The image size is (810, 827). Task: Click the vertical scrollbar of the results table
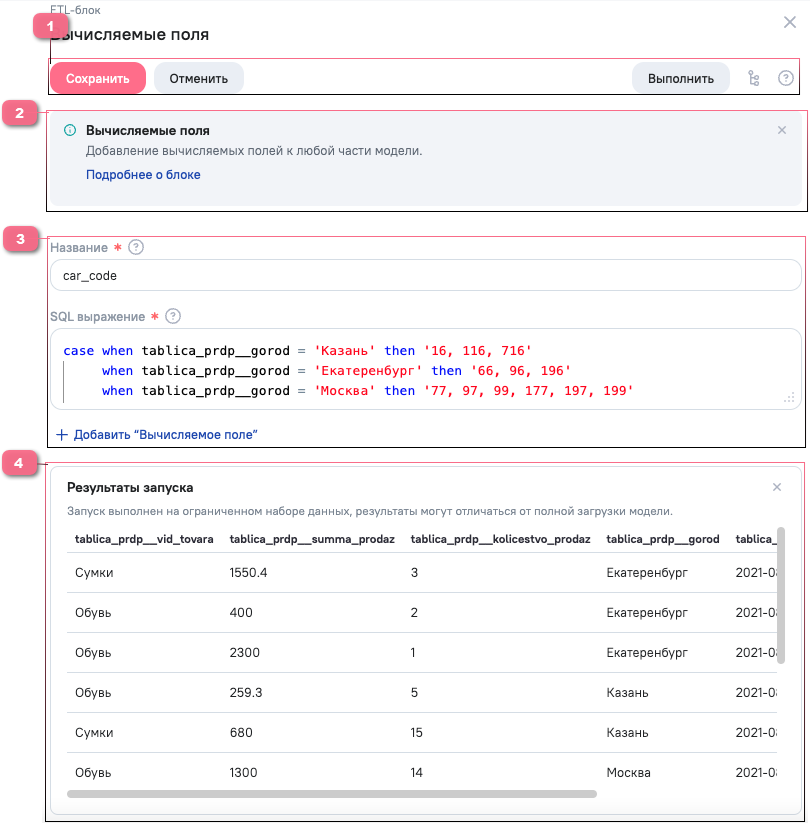[x=781, y=595]
